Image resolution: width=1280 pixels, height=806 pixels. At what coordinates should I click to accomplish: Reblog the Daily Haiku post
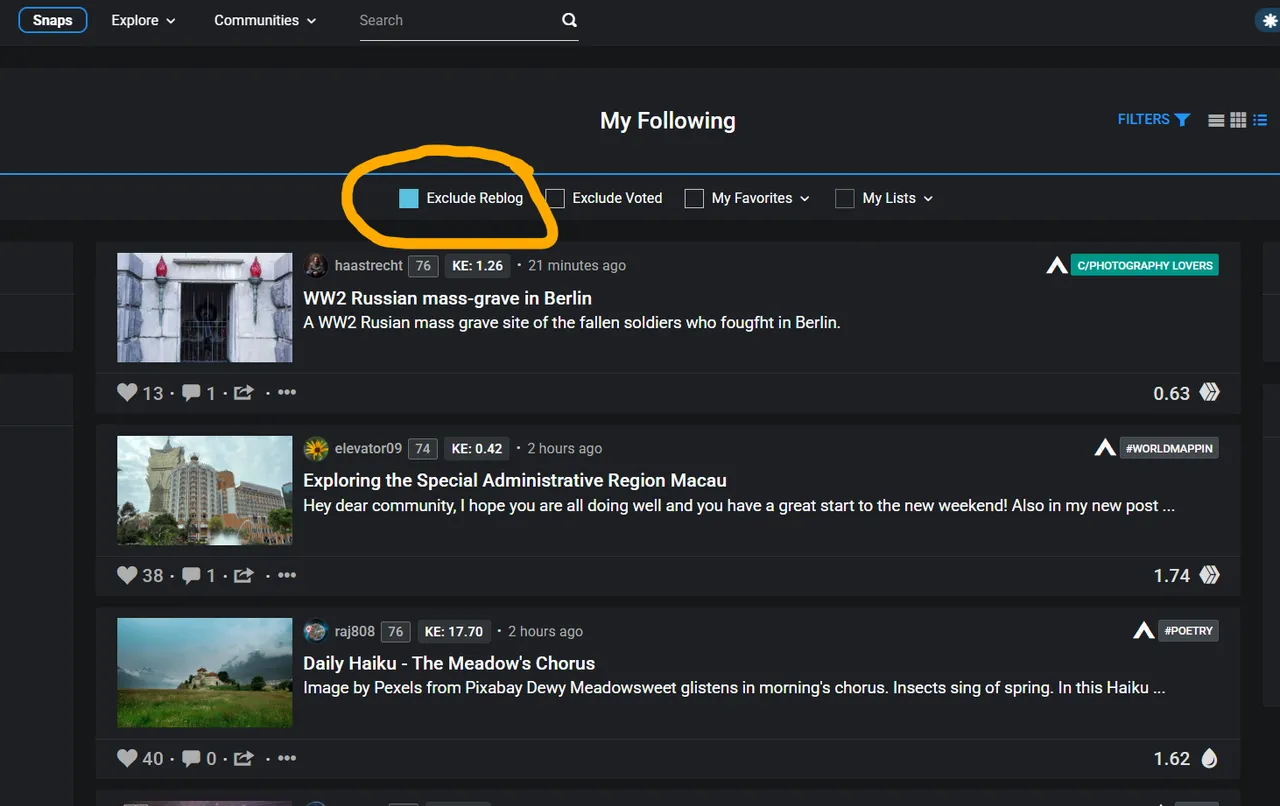tap(243, 759)
